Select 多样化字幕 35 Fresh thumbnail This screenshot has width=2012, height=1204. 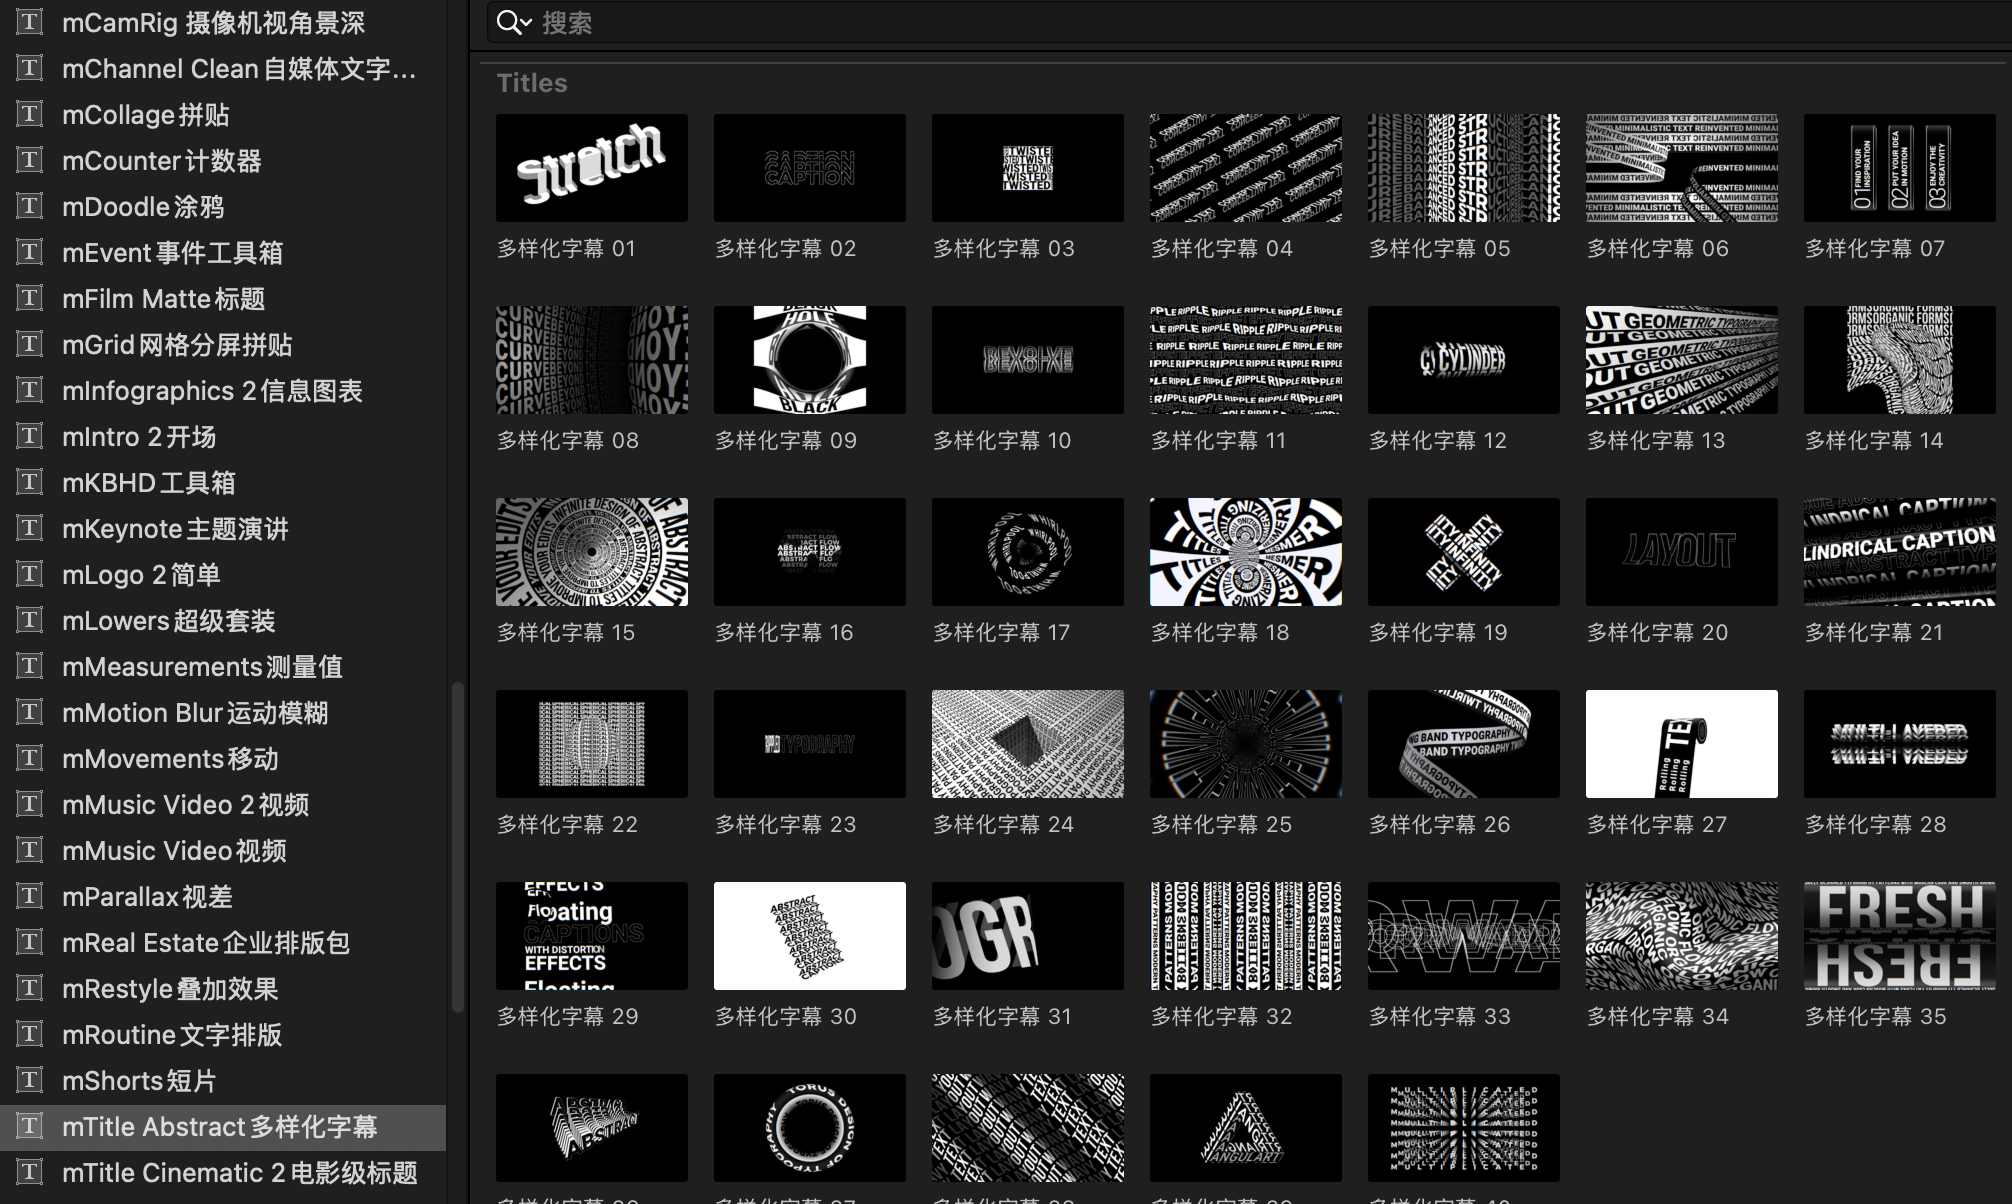(x=1900, y=936)
